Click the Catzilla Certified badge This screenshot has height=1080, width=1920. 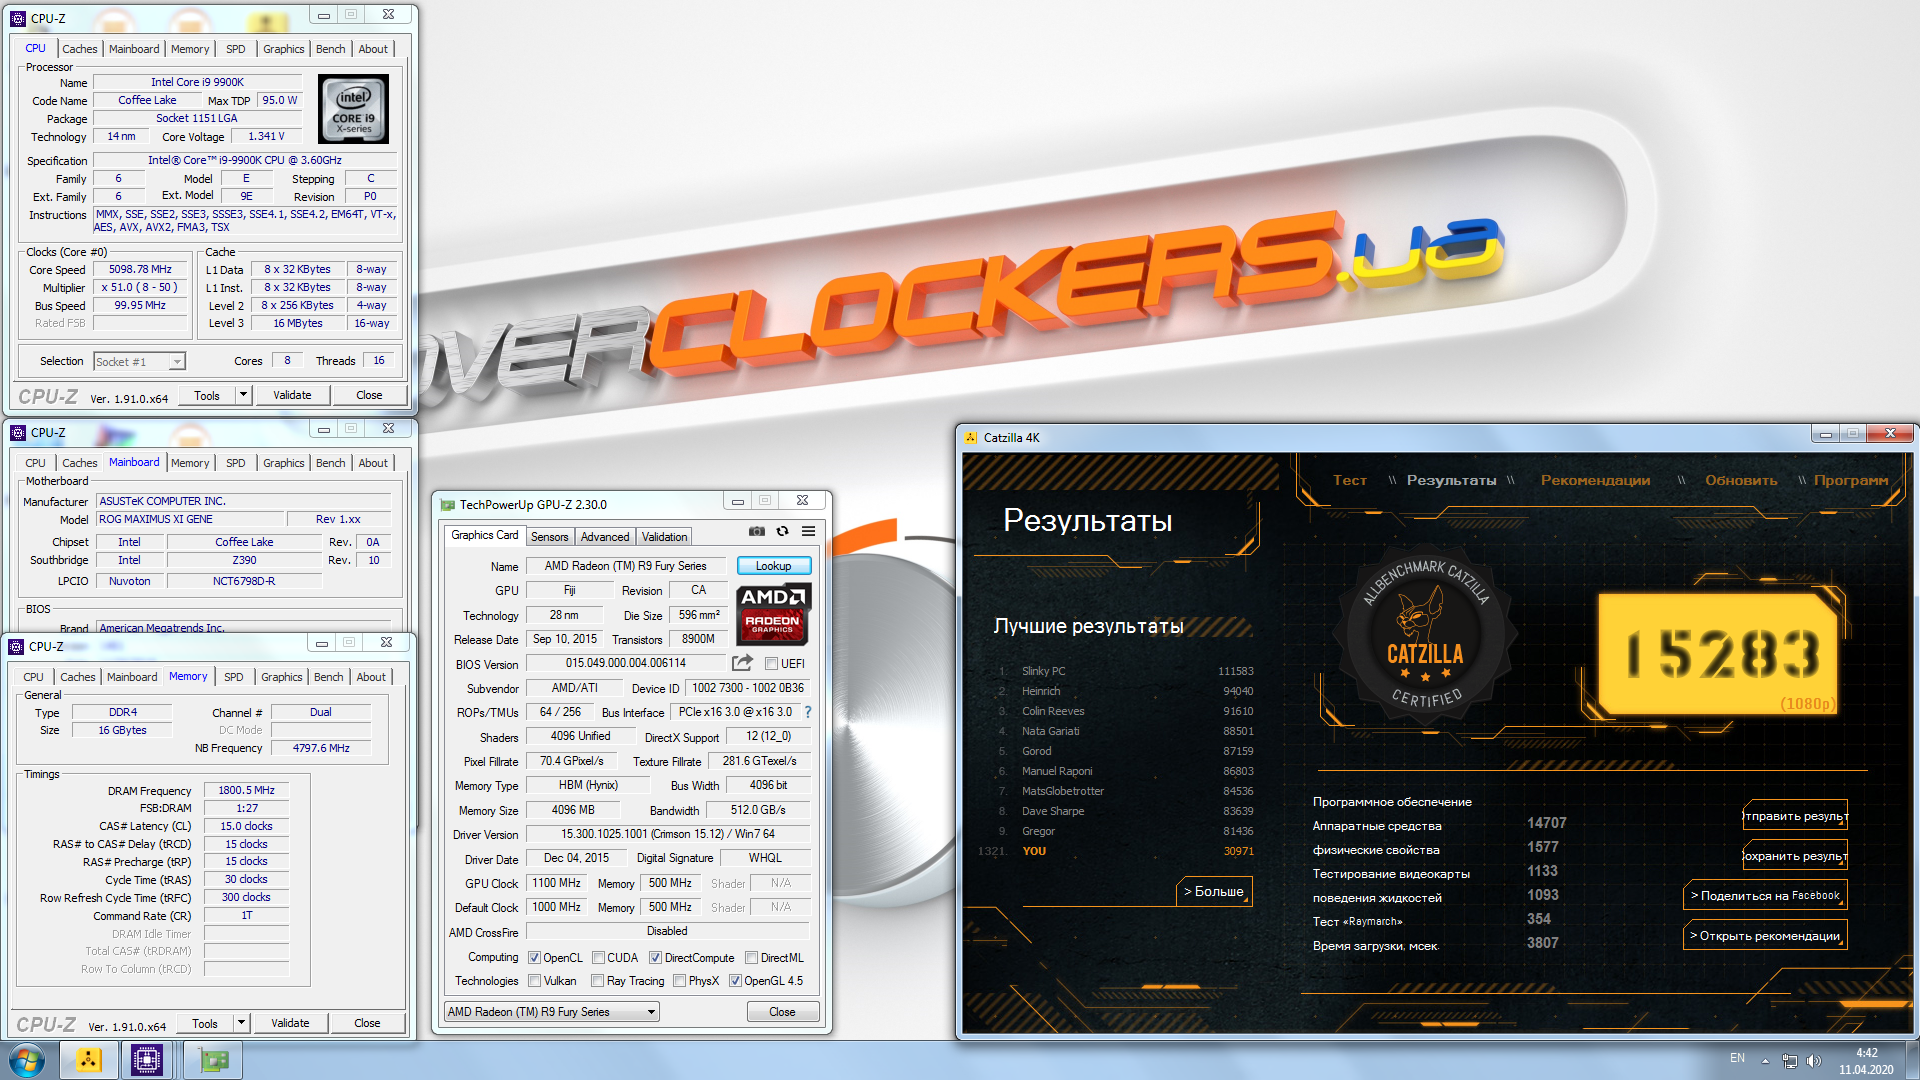(1425, 634)
